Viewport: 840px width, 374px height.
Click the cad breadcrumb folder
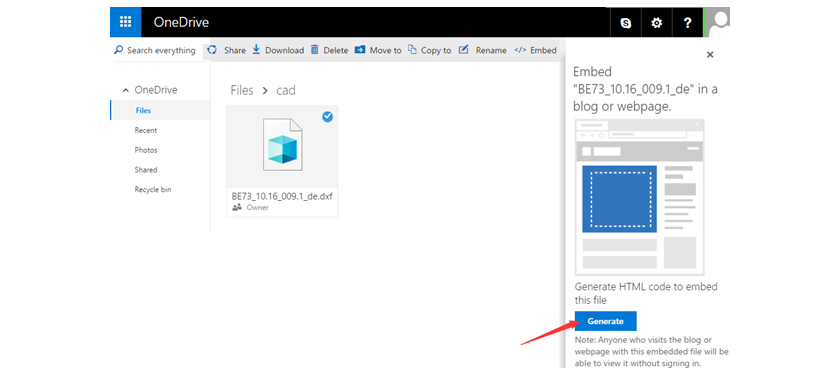pyautogui.click(x=286, y=91)
